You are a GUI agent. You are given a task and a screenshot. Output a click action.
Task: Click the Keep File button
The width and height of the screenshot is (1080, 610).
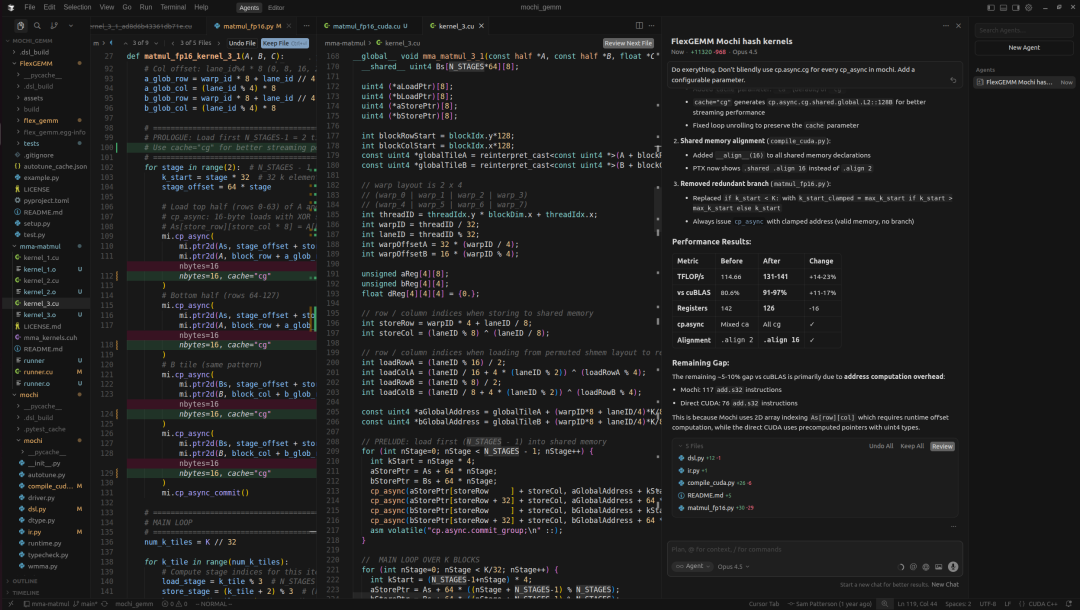[285, 43]
